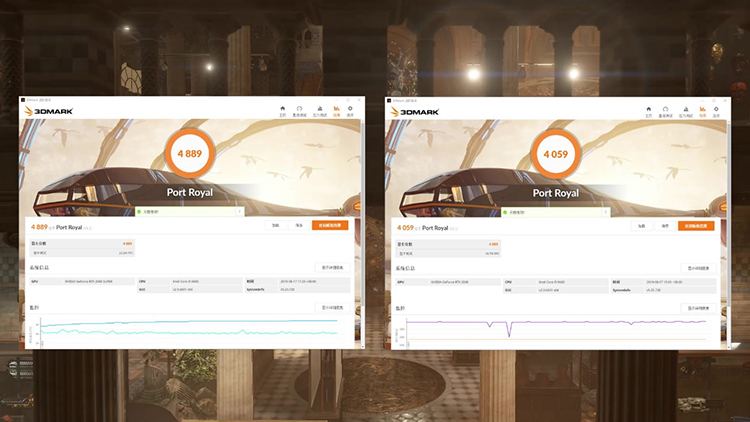Close the right 3DMark window
The width and height of the screenshot is (750, 422).
coord(725,100)
